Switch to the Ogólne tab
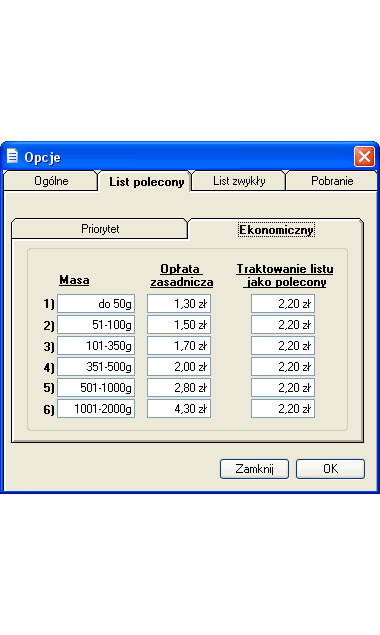The image size is (380, 635). 51,181
